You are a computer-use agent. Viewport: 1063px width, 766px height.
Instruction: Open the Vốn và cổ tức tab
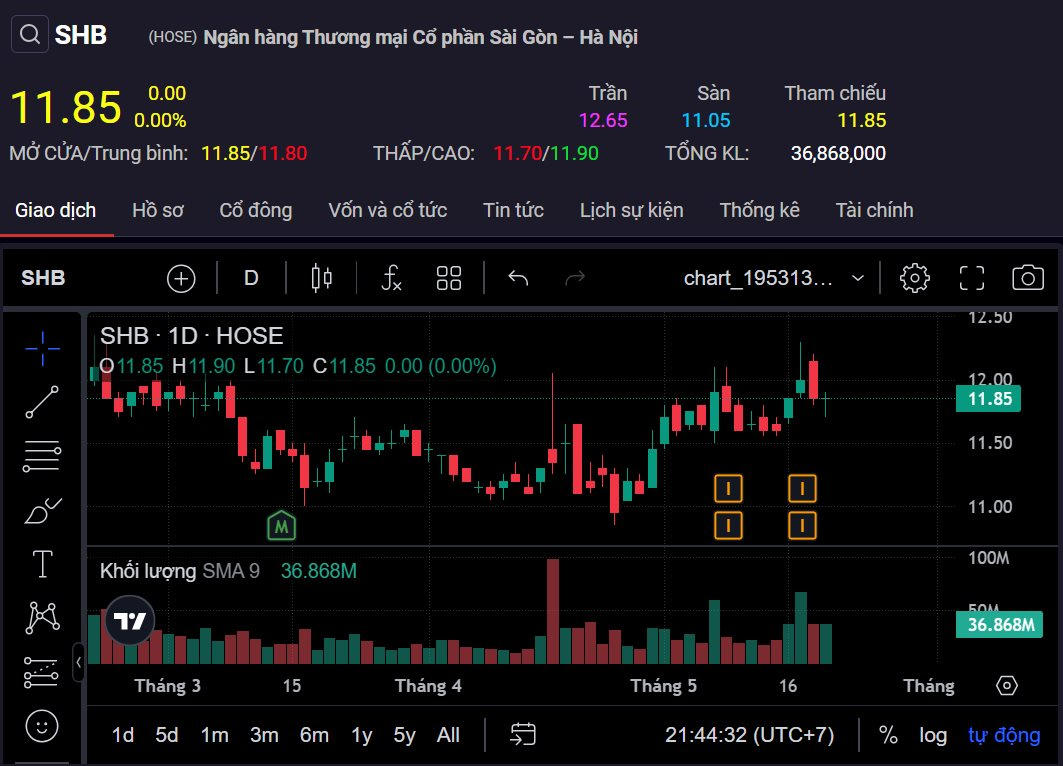388,210
